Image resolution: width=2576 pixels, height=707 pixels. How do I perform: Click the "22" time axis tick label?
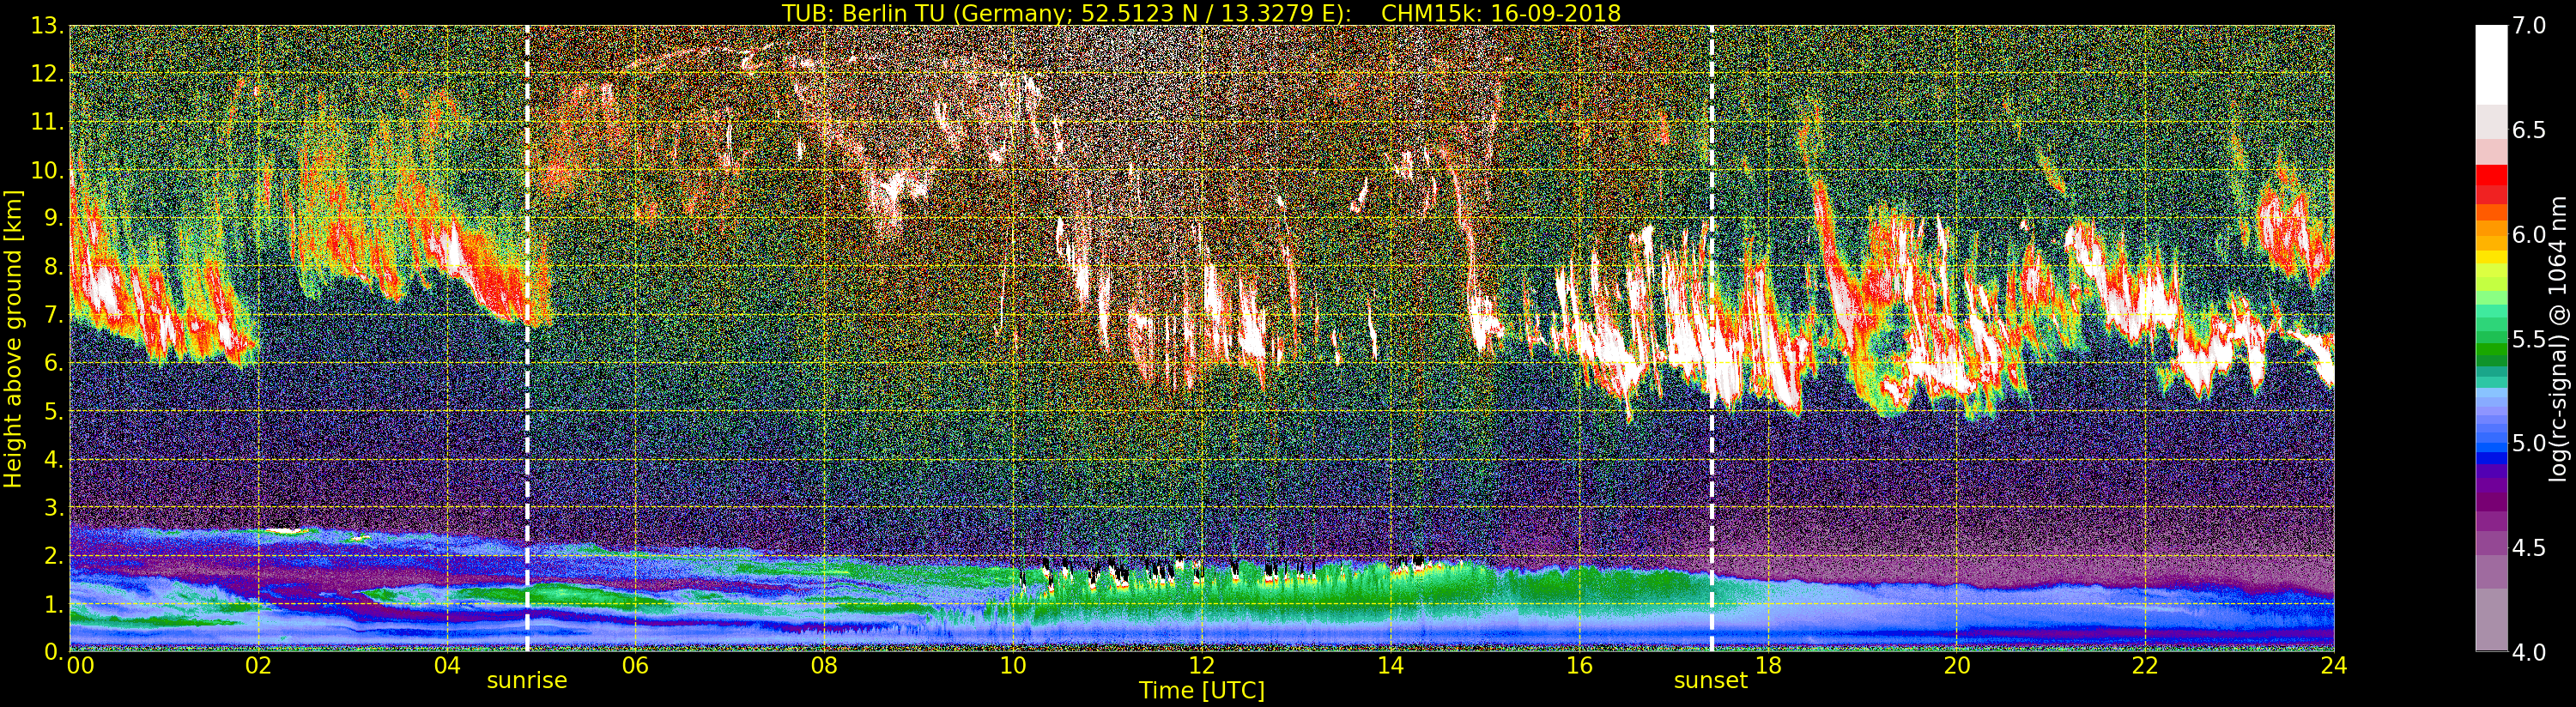click(2145, 665)
